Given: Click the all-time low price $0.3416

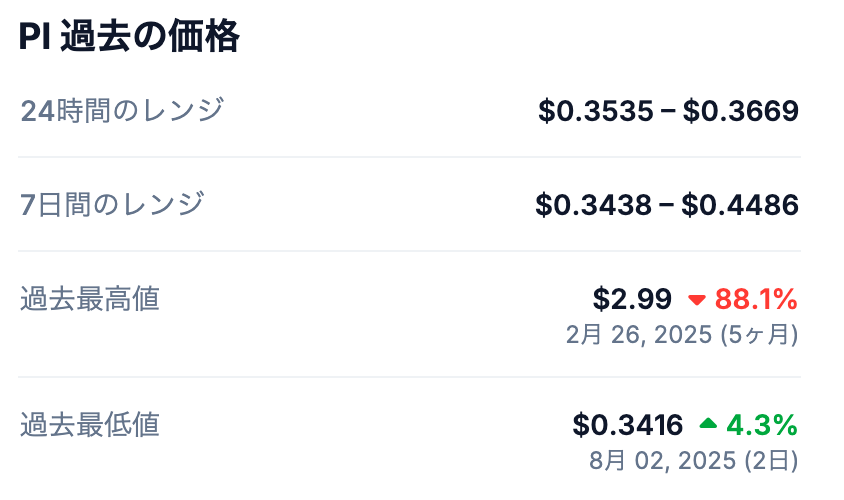Looking at the screenshot, I should click(x=628, y=425).
